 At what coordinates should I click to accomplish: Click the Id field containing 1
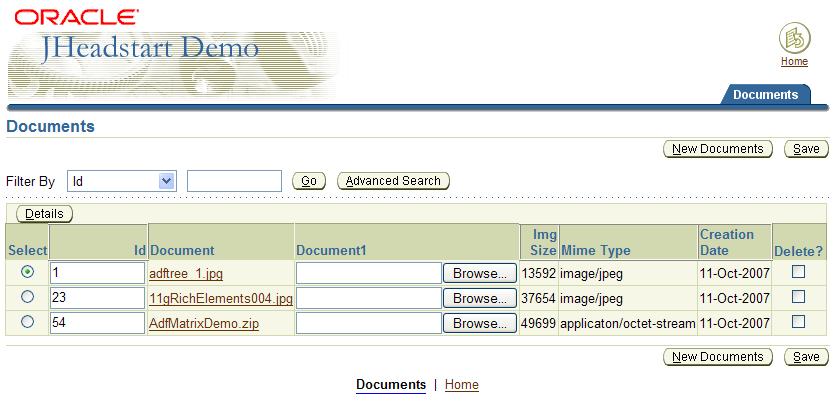(97, 273)
